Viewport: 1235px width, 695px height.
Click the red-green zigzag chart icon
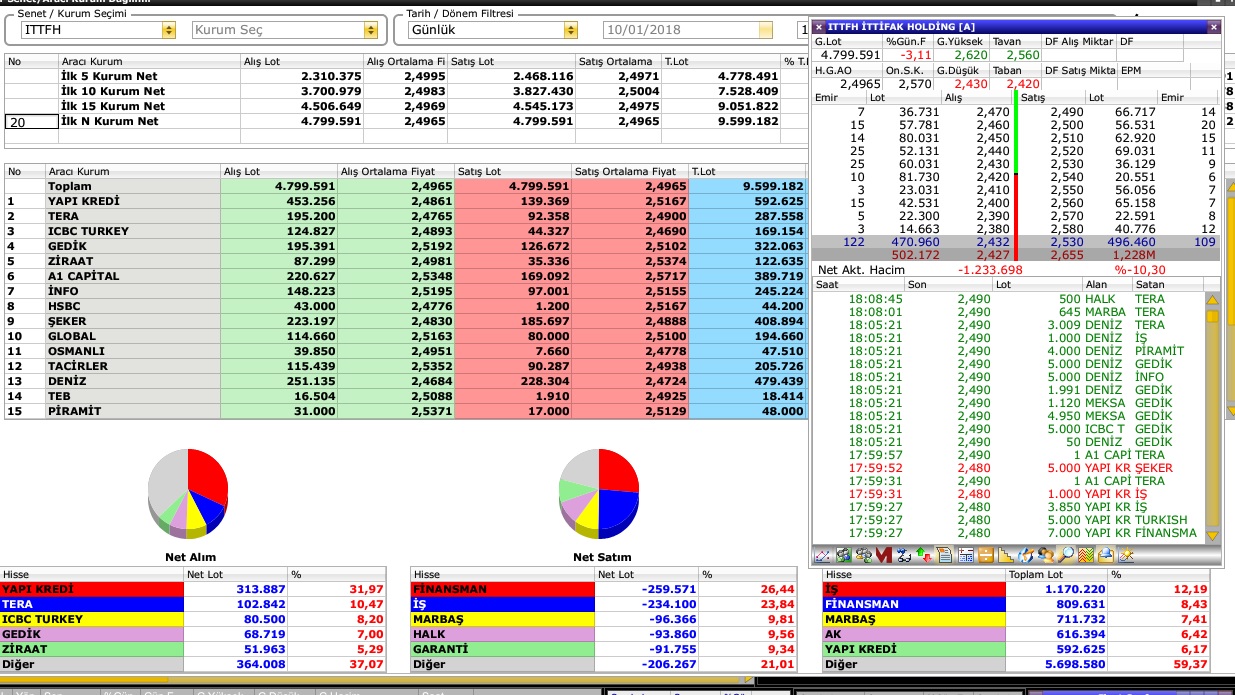point(1085,555)
